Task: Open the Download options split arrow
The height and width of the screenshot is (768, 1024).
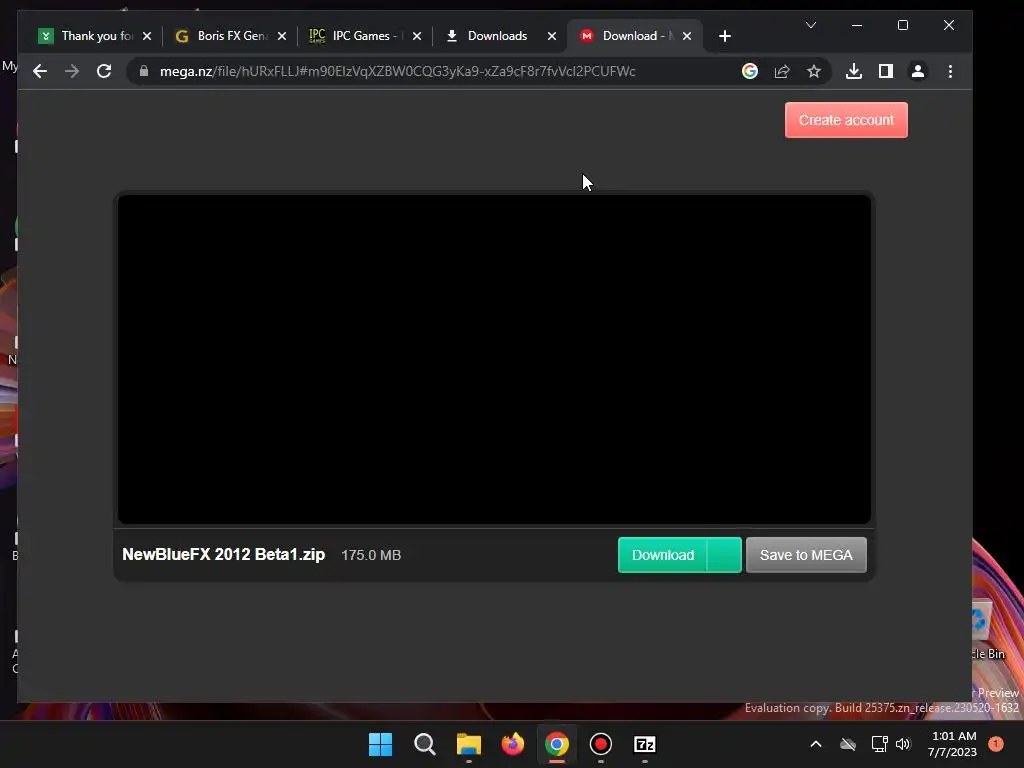Action: click(x=724, y=555)
